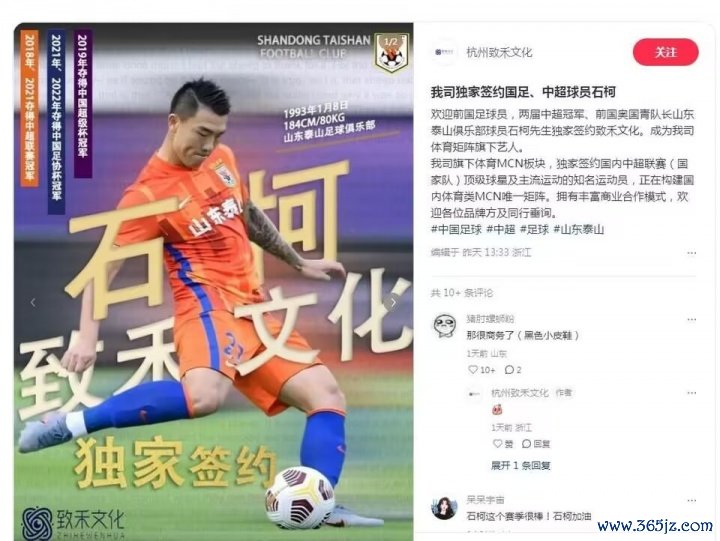Open the #中超 hashtag
Image resolution: width=720 pixels, height=541 pixels.
pyautogui.click(x=501, y=229)
